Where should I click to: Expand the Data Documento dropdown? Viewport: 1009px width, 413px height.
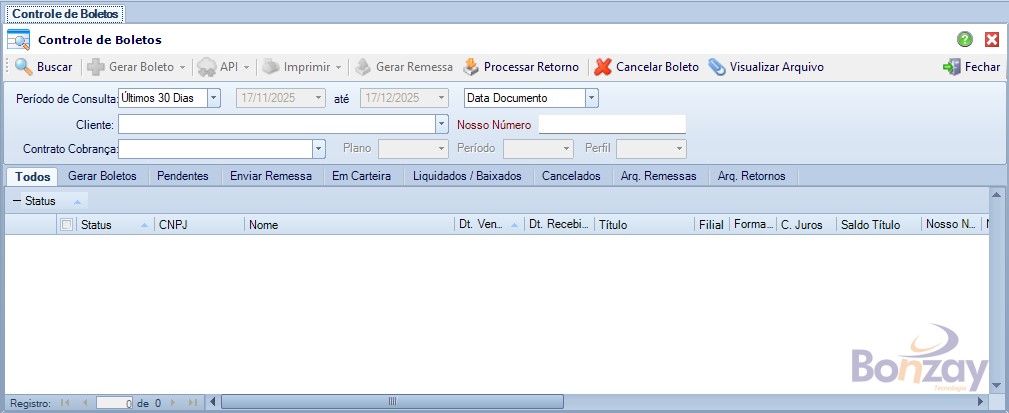591,98
